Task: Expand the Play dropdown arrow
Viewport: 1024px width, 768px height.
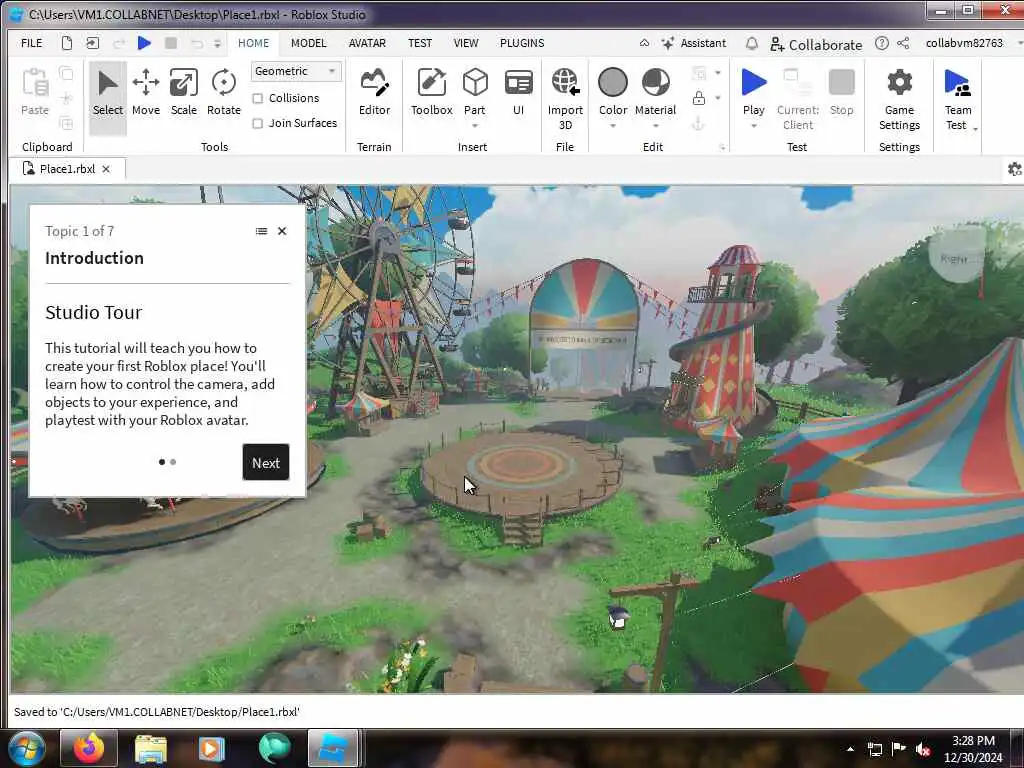Action: [x=754, y=126]
